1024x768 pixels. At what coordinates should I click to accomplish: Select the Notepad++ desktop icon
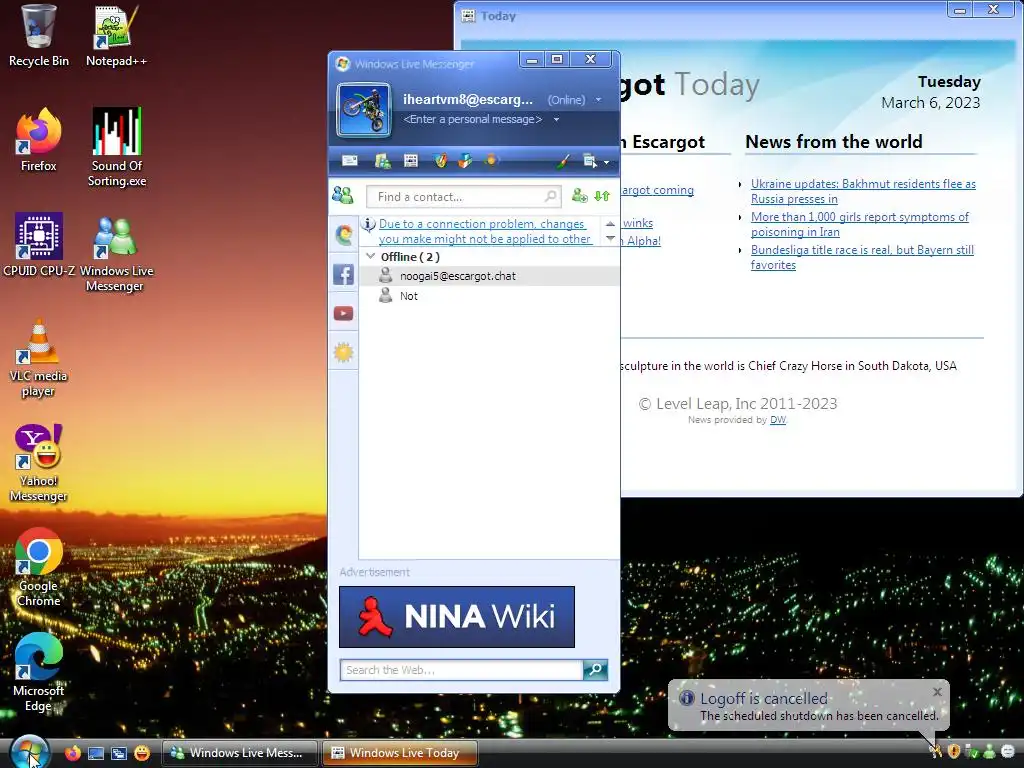(116, 35)
